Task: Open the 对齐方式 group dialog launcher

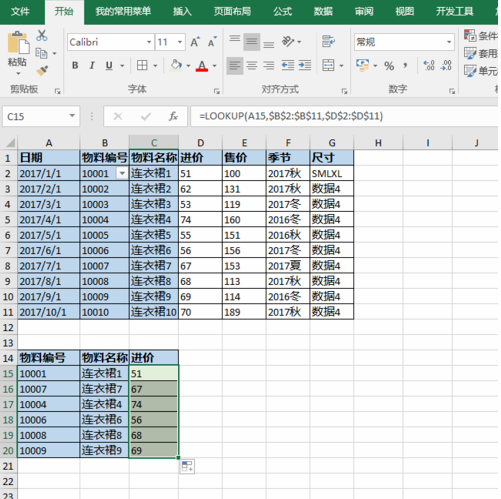Action: pyautogui.click(x=344, y=91)
